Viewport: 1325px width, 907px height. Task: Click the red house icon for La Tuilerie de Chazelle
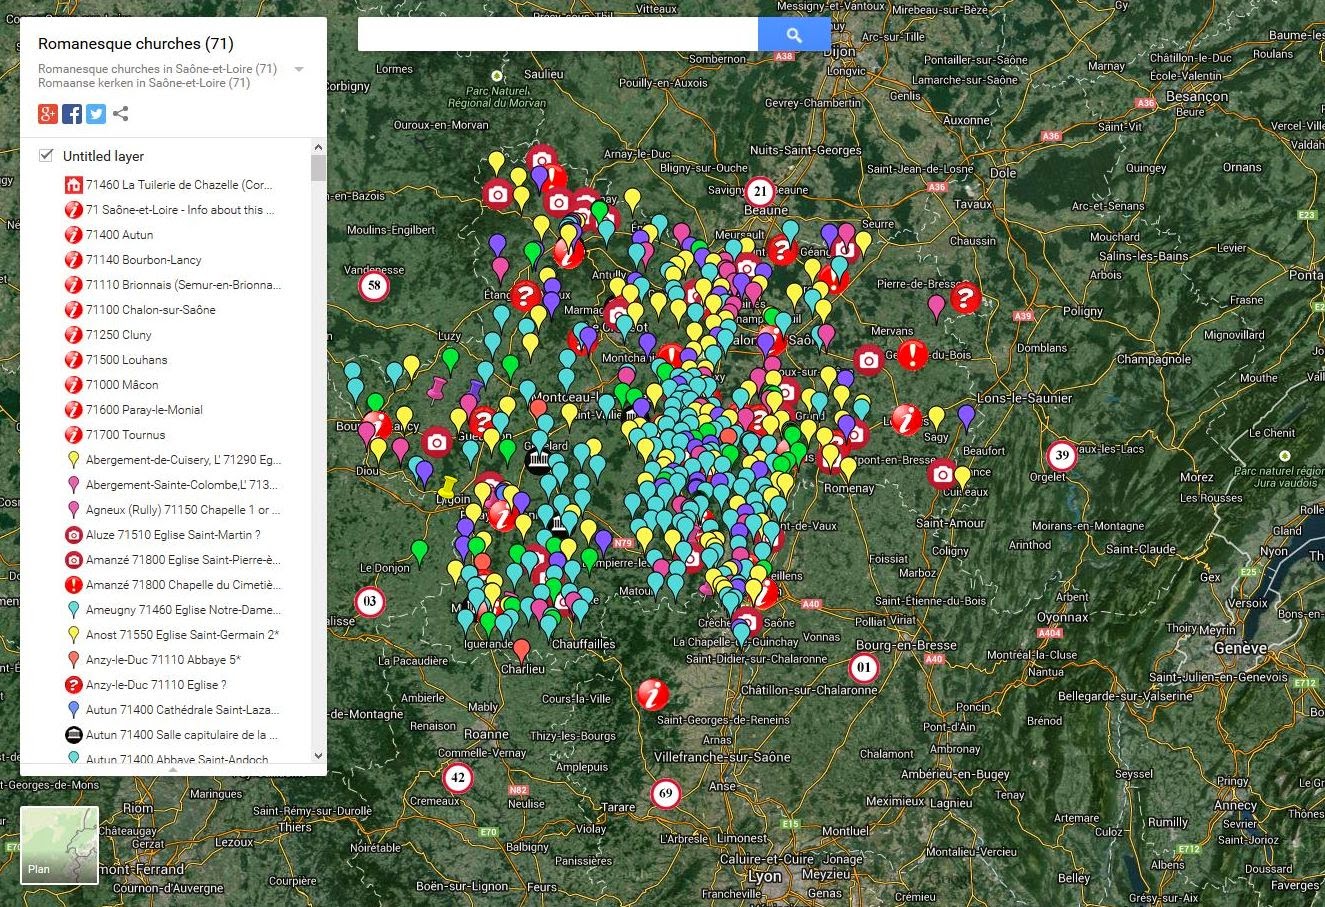(73, 184)
